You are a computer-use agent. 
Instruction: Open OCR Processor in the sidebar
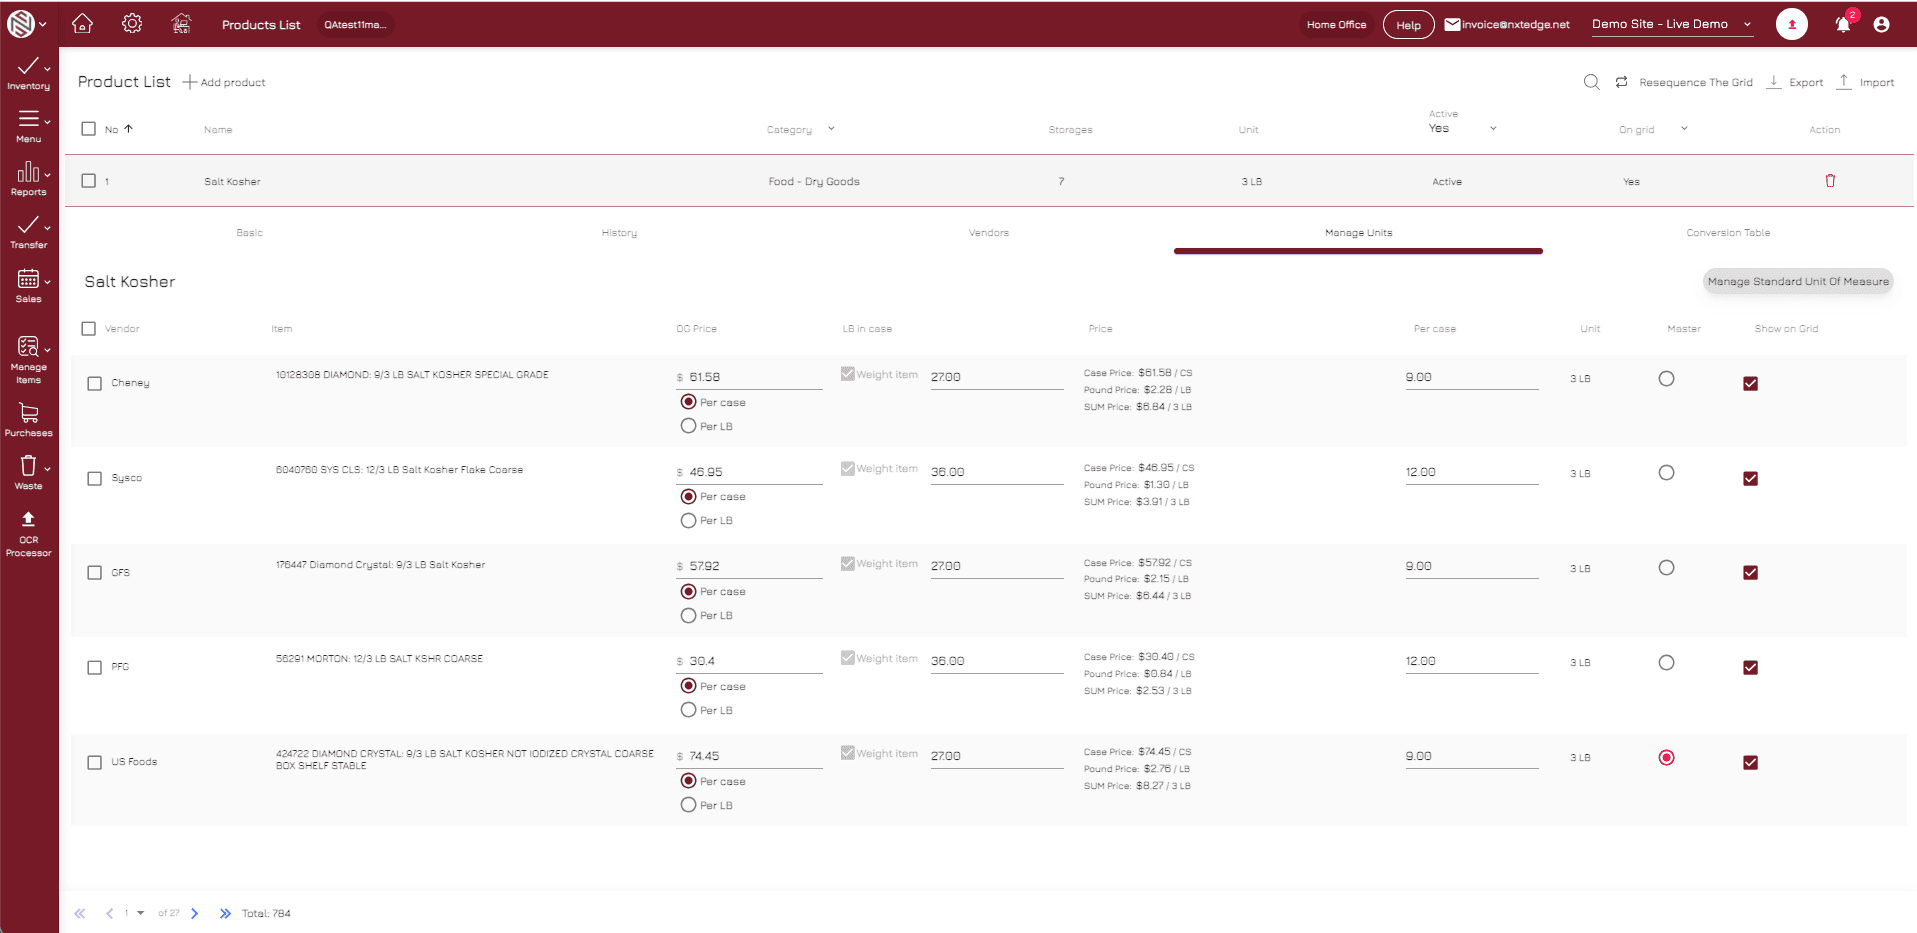pyautogui.click(x=28, y=534)
